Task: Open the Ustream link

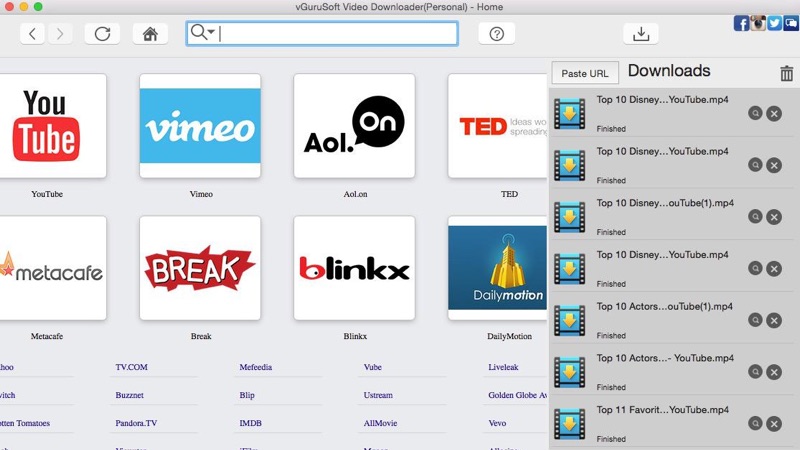Action: (378, 395)
